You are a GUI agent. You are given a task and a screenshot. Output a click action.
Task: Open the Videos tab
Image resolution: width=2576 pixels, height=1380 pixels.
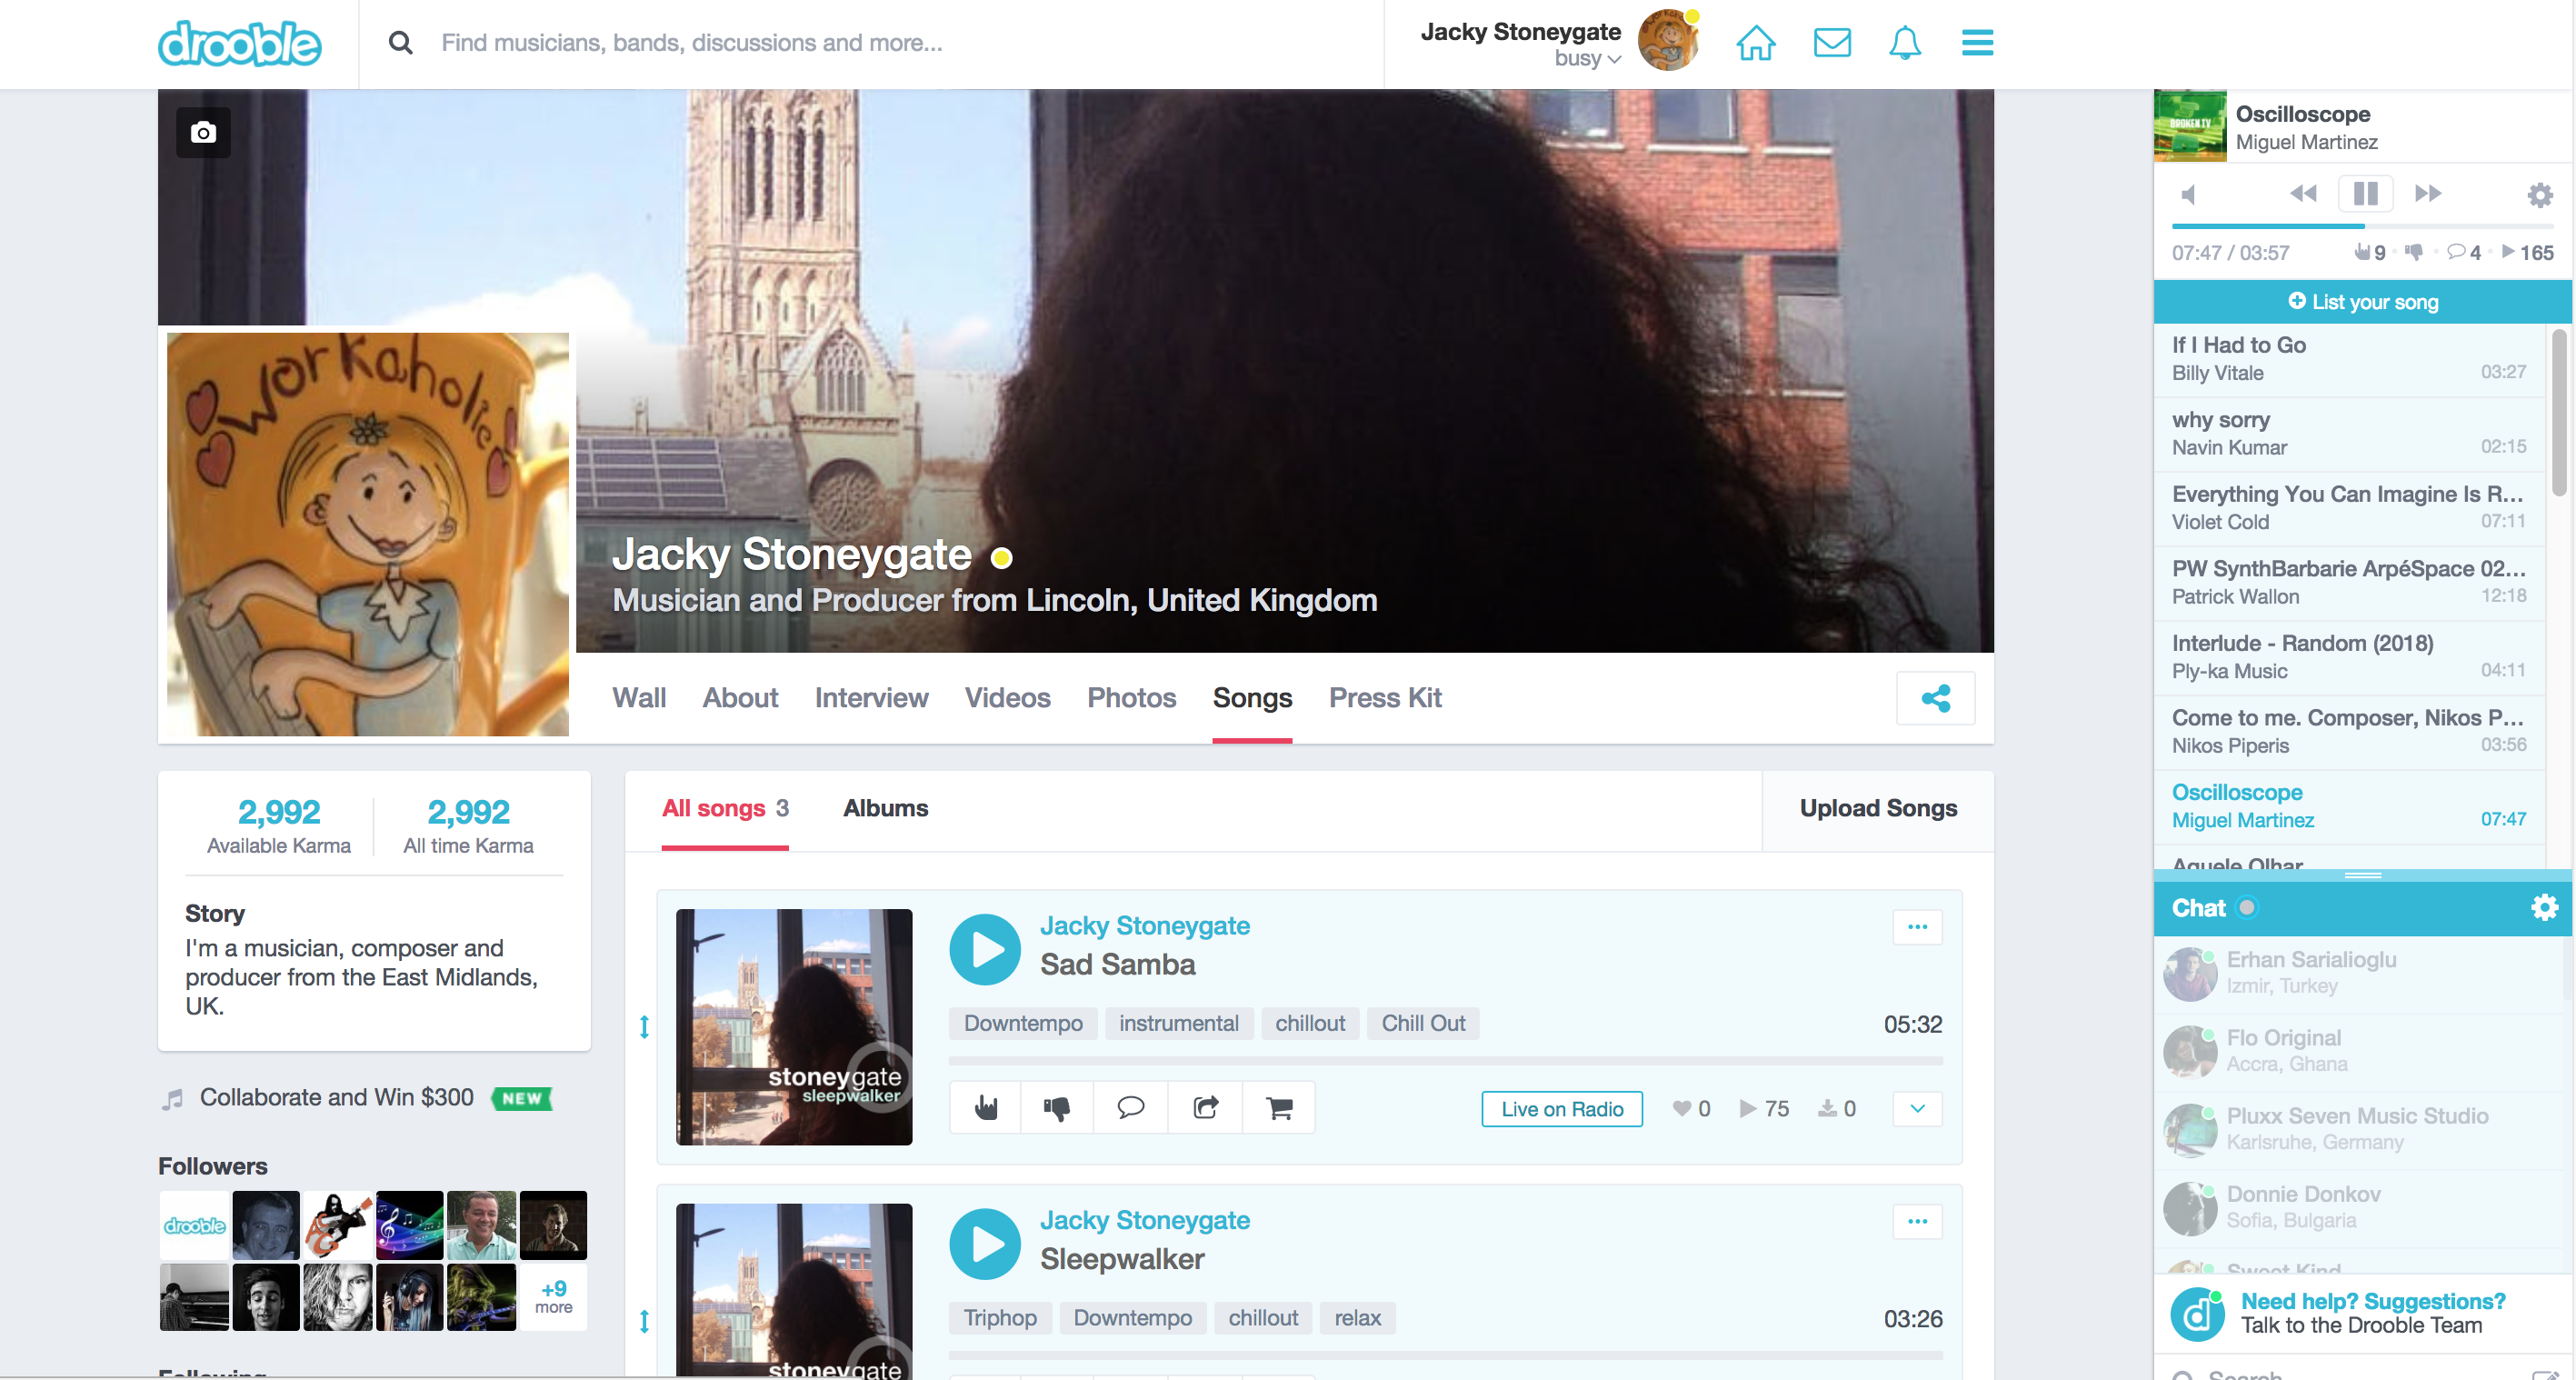1007,698
